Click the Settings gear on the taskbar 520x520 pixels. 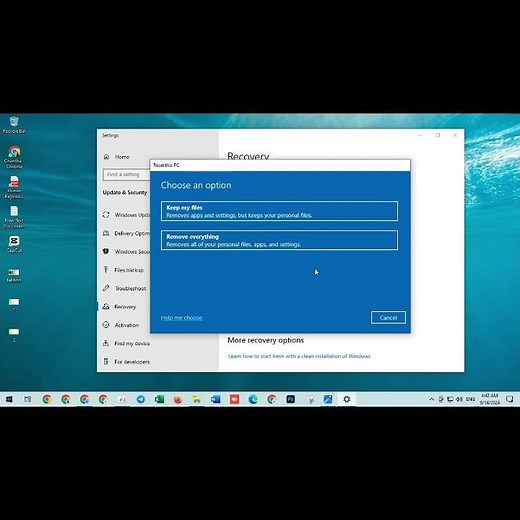pyautogui.click(x=347, y=399)
